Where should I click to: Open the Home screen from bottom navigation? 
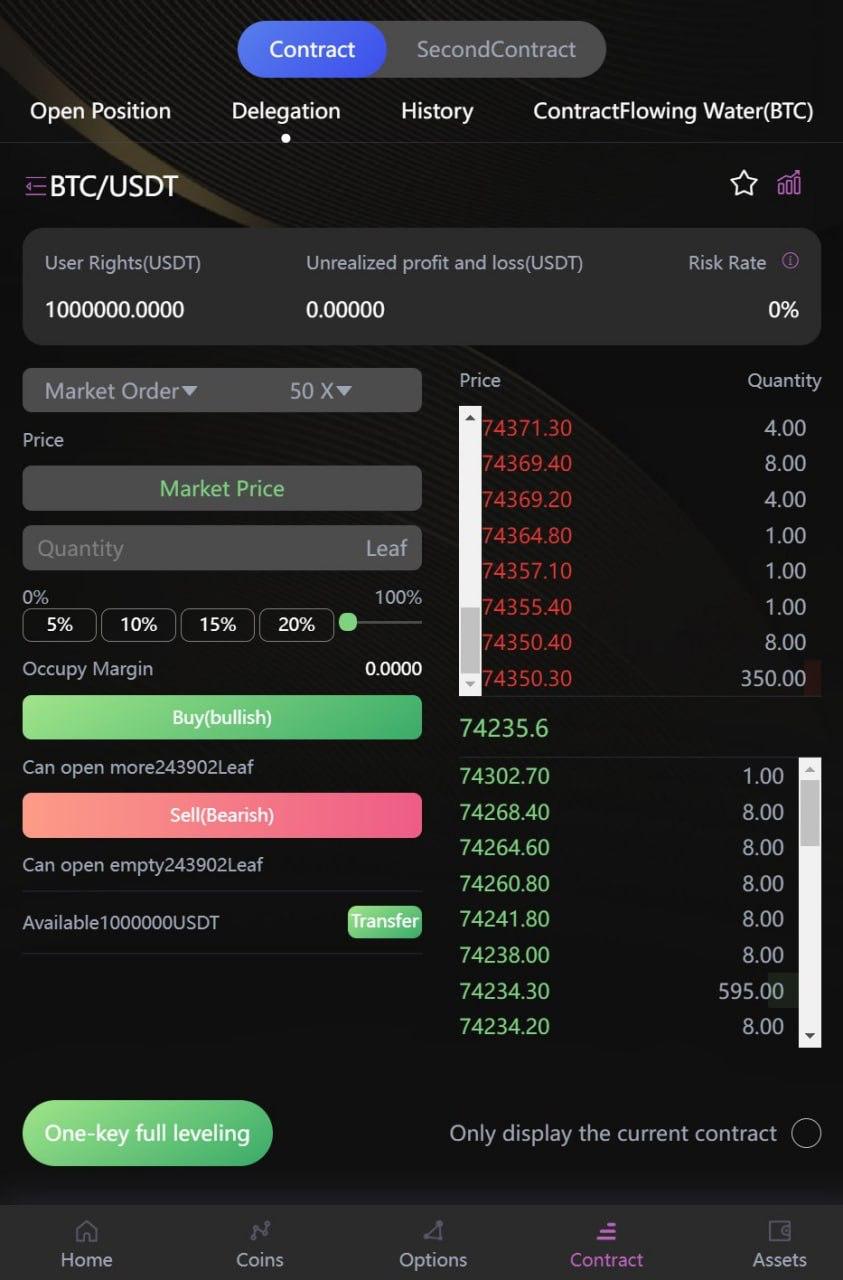[86, 1242]
